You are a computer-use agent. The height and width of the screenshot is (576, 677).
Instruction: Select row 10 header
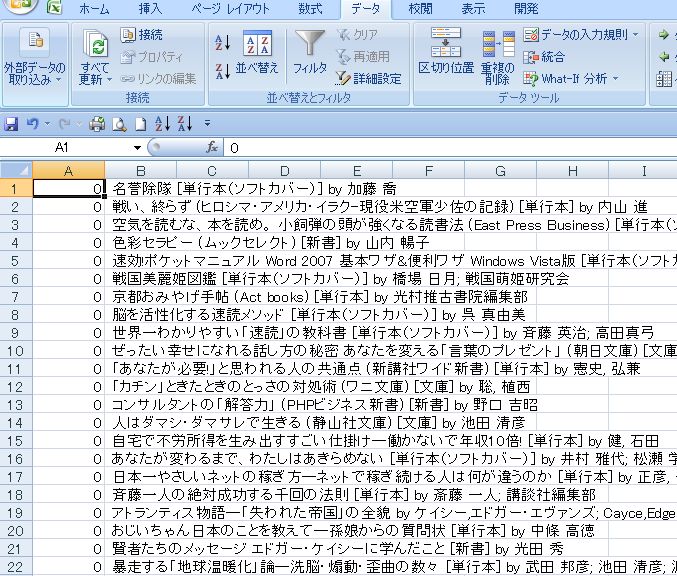coord(16,351)
